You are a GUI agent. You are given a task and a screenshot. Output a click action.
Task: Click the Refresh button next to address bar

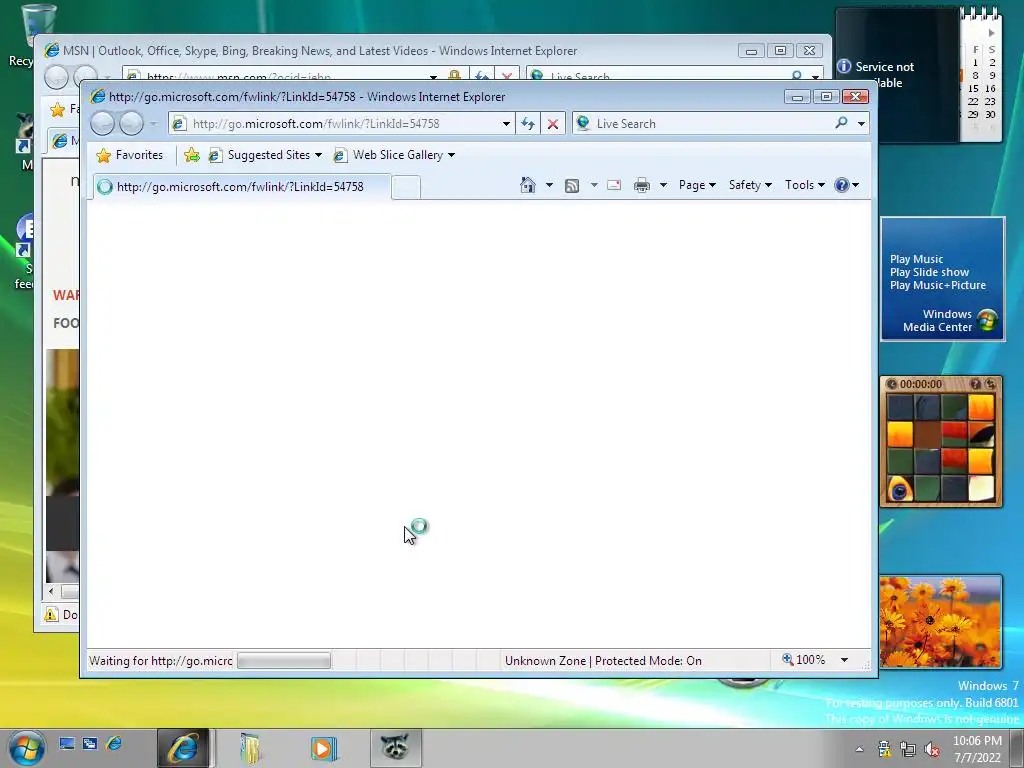pyautogui.click(x=528, y=123)
